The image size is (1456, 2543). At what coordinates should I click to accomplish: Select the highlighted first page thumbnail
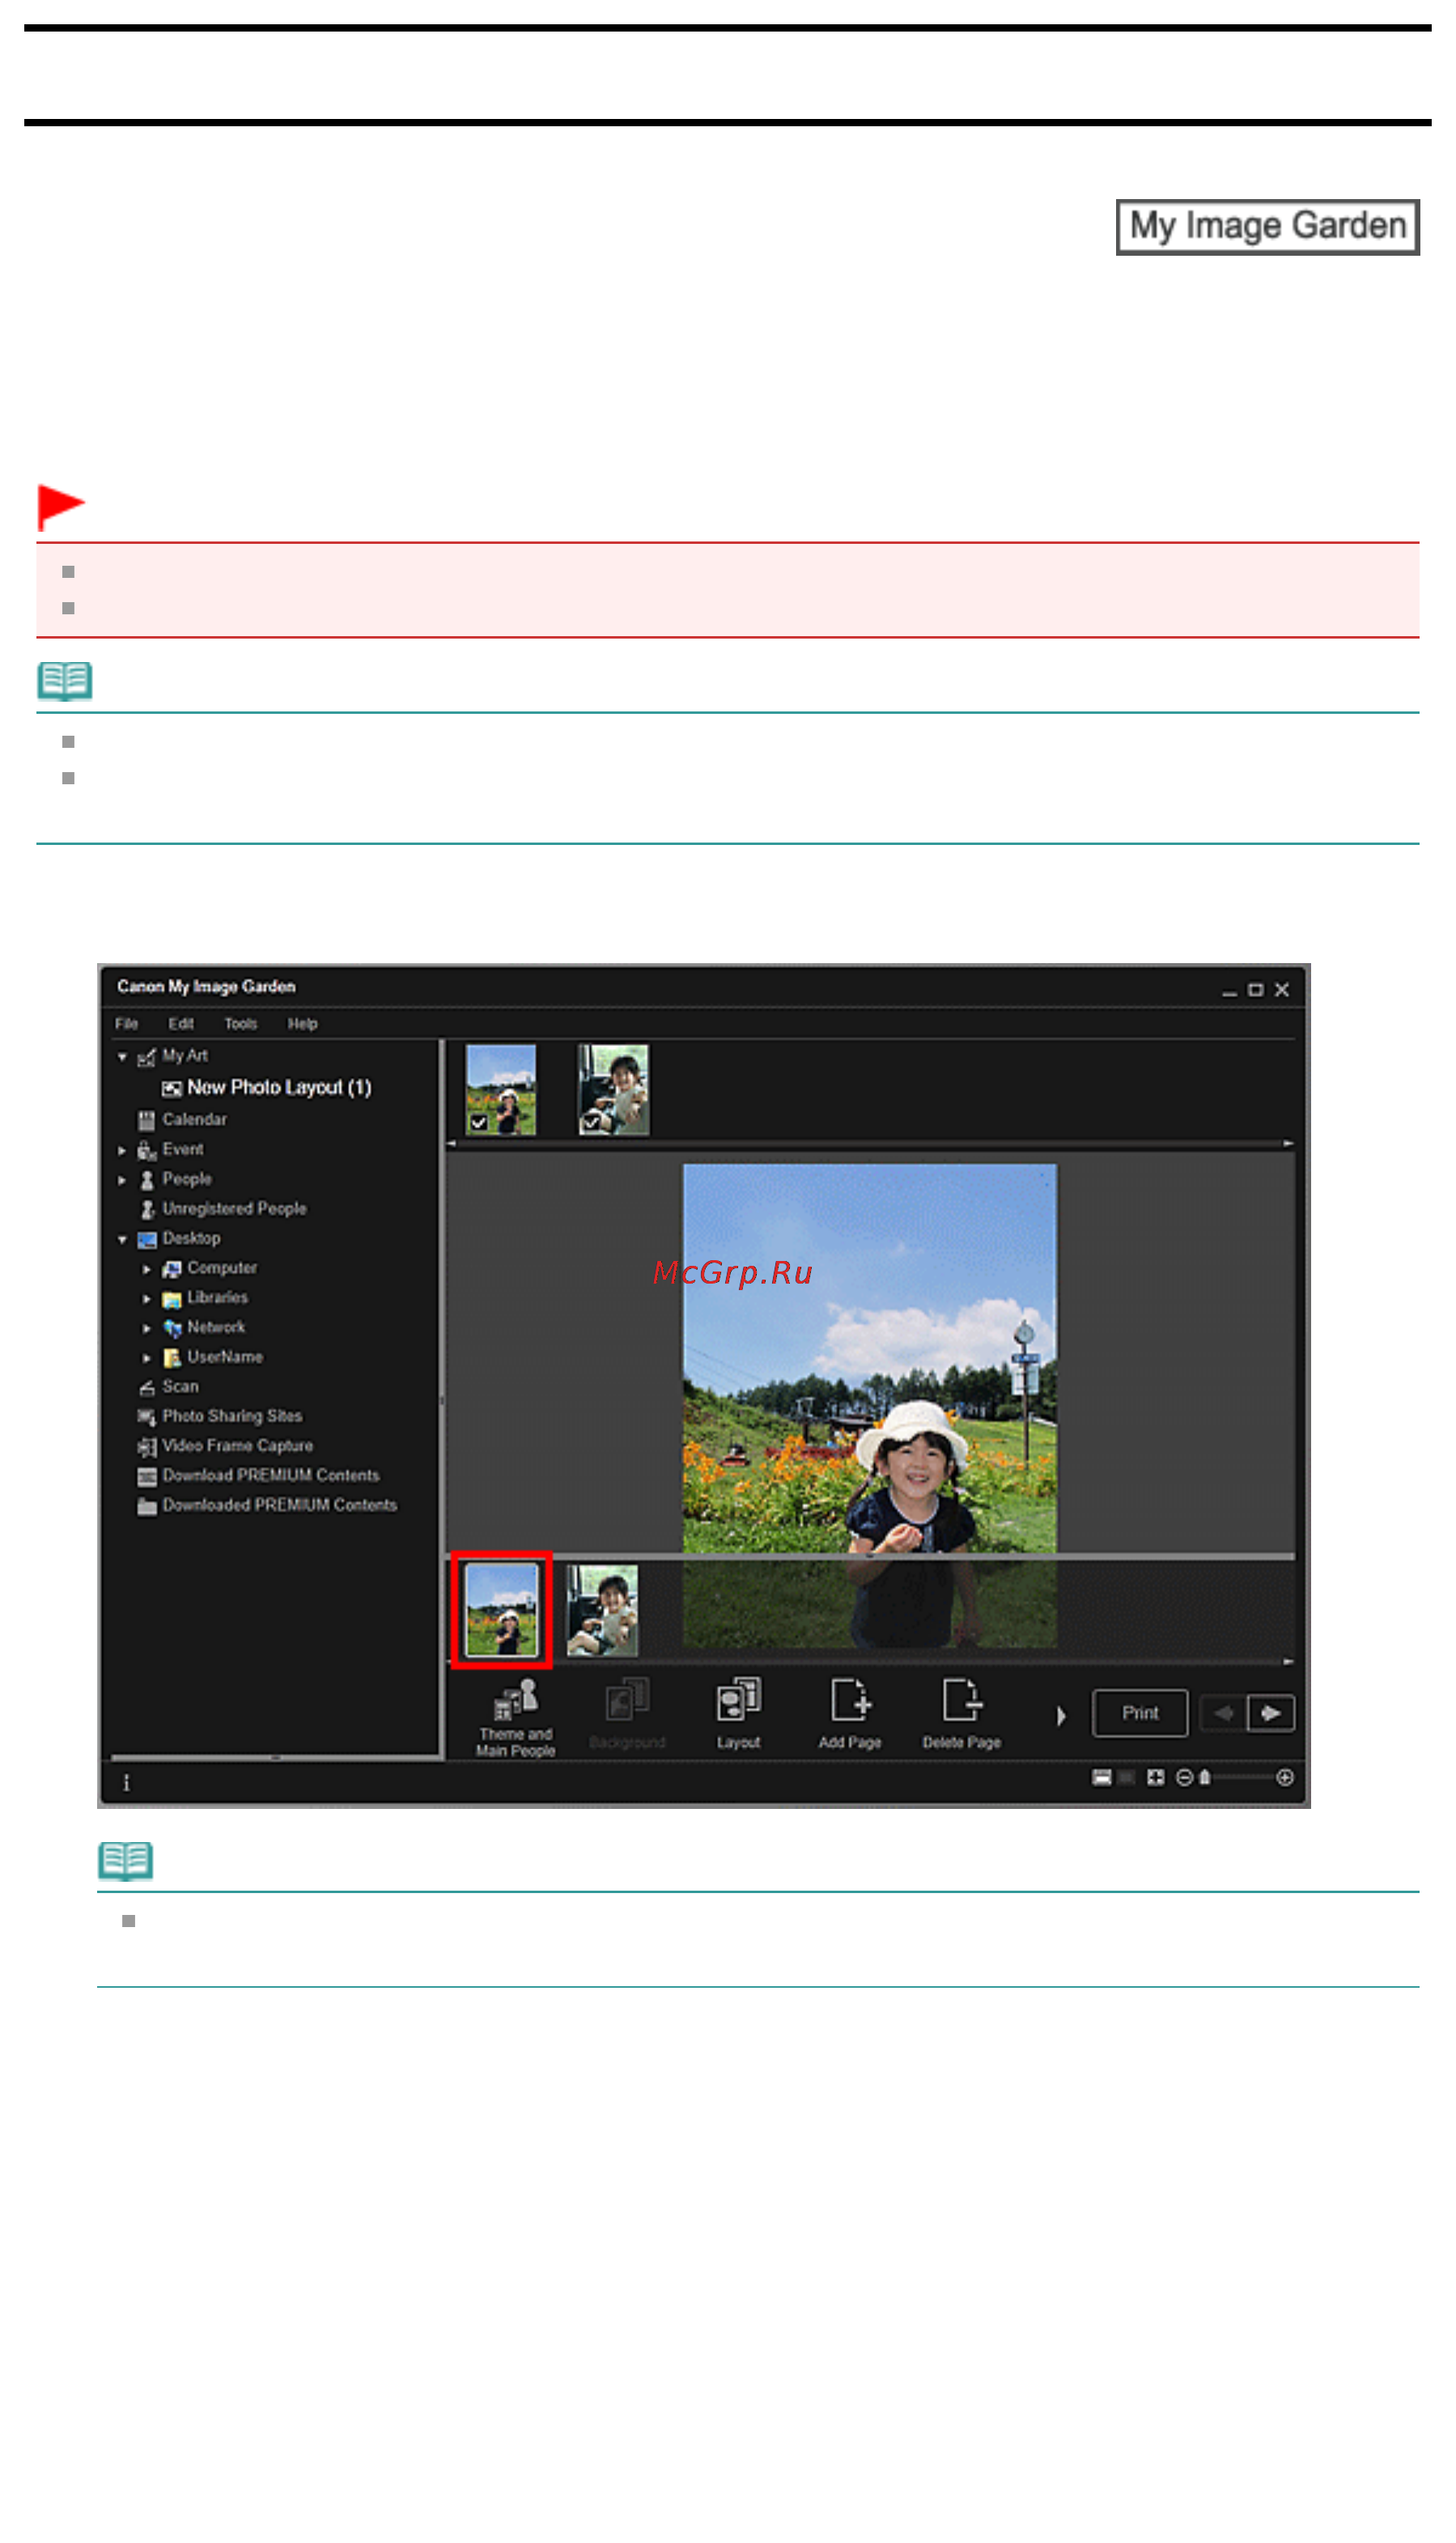pyautogui.click(x=501, y=1610)
